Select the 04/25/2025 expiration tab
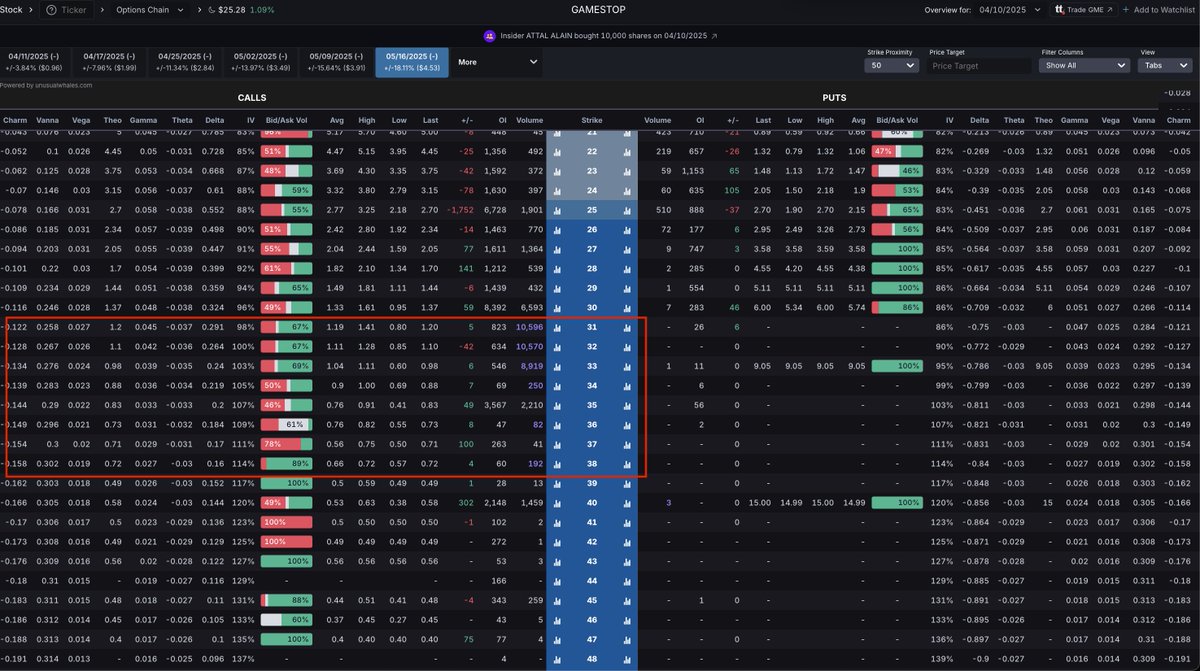Screen dimensions: 1200x671 tap(185, 62)
